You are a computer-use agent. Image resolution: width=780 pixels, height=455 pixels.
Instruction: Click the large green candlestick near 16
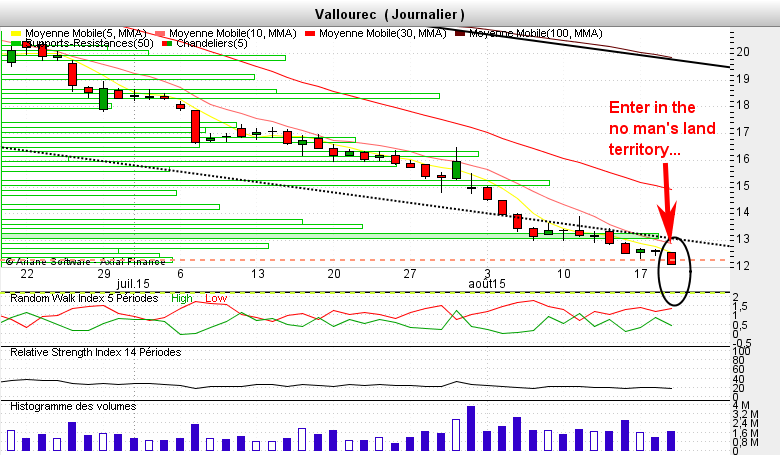pos(456,170)
